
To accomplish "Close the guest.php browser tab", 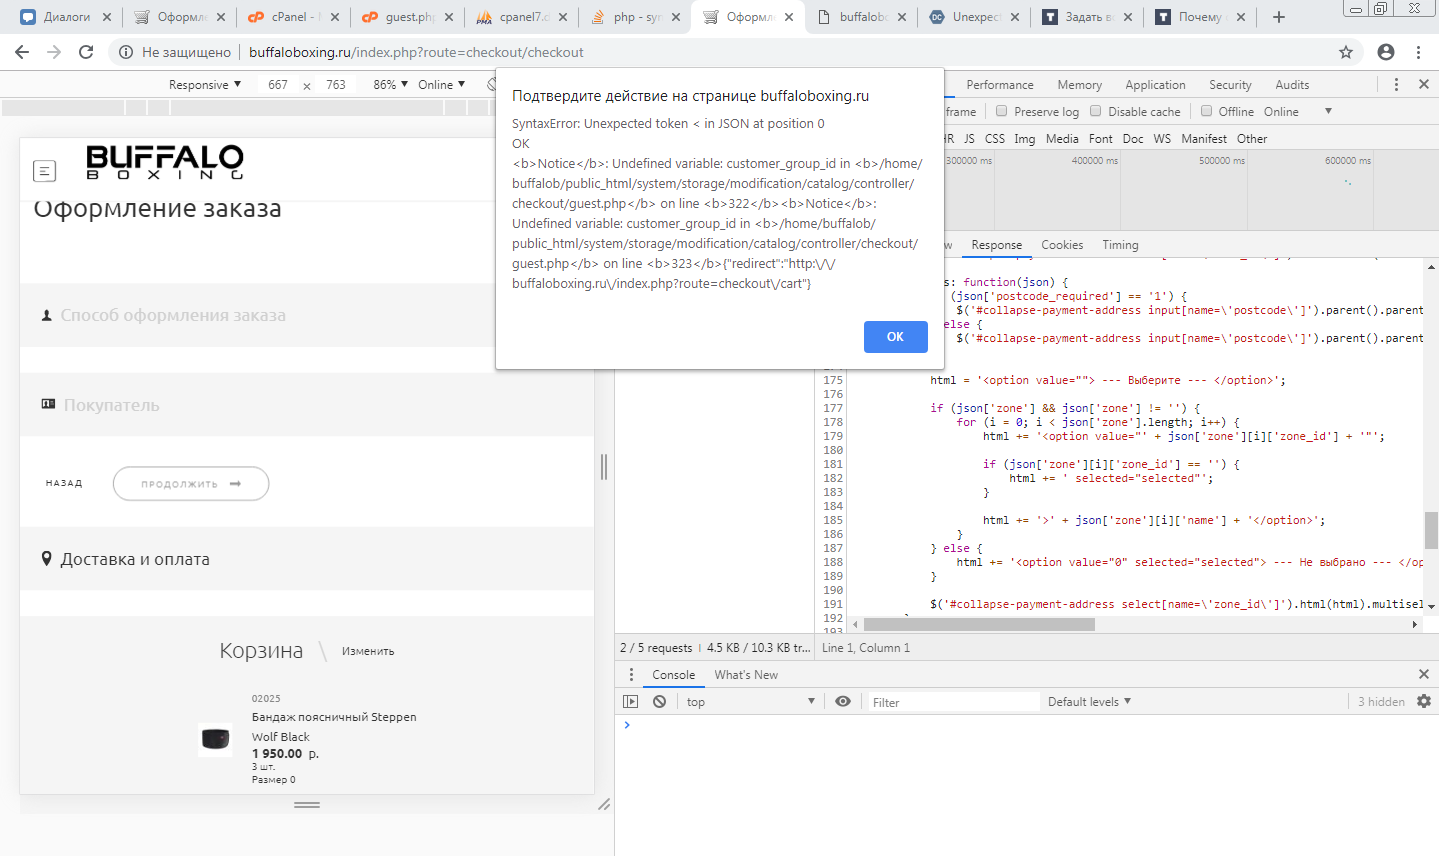I will click(x=448, y=17).
